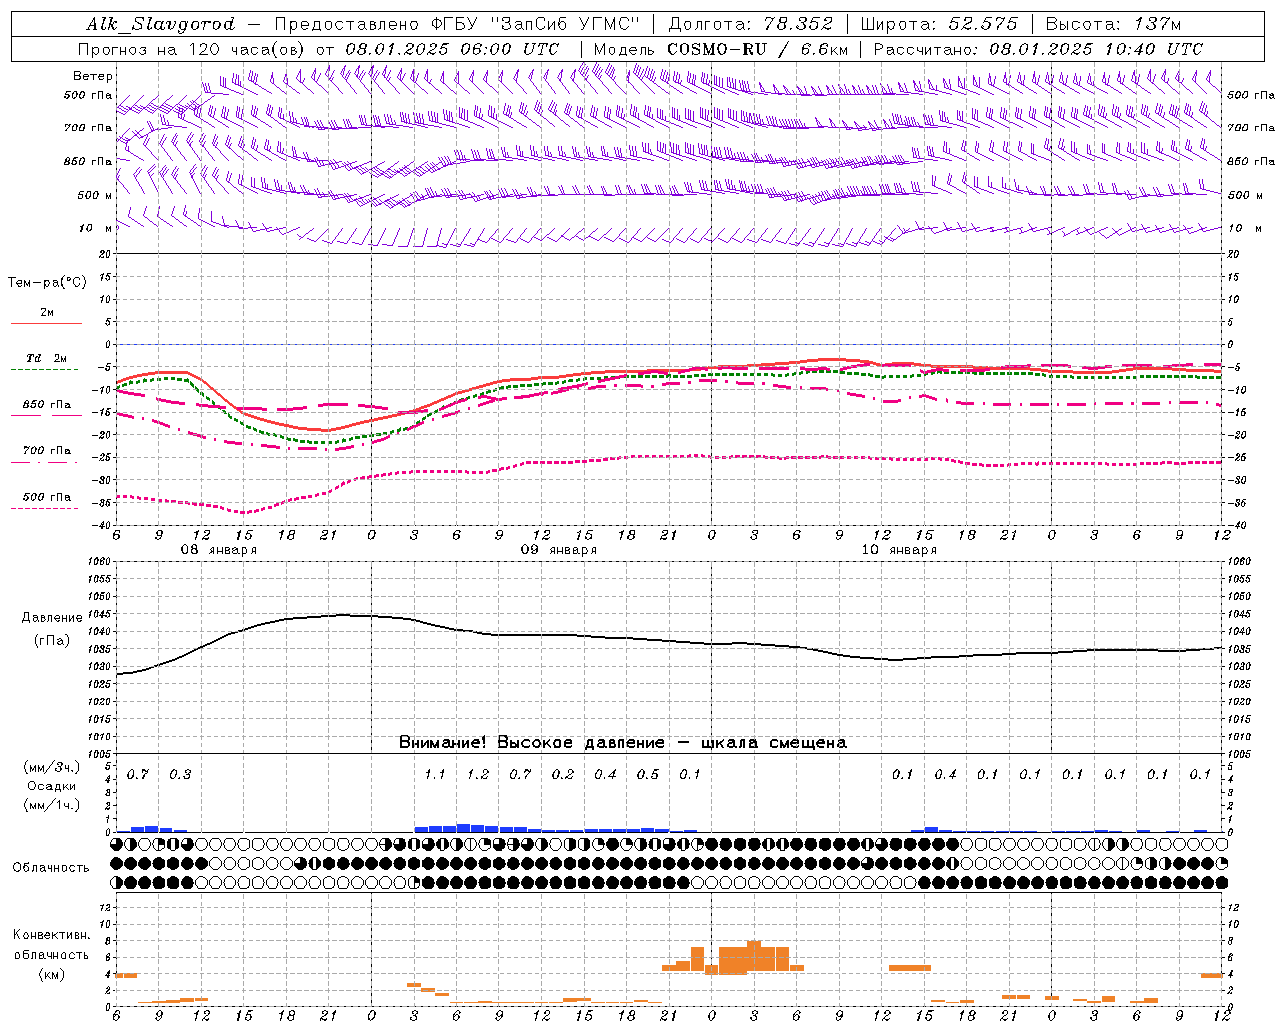Click the (мм/3ч.) precipitation unit label
The image size is (1280, 1024).
[x=52, y=767]
